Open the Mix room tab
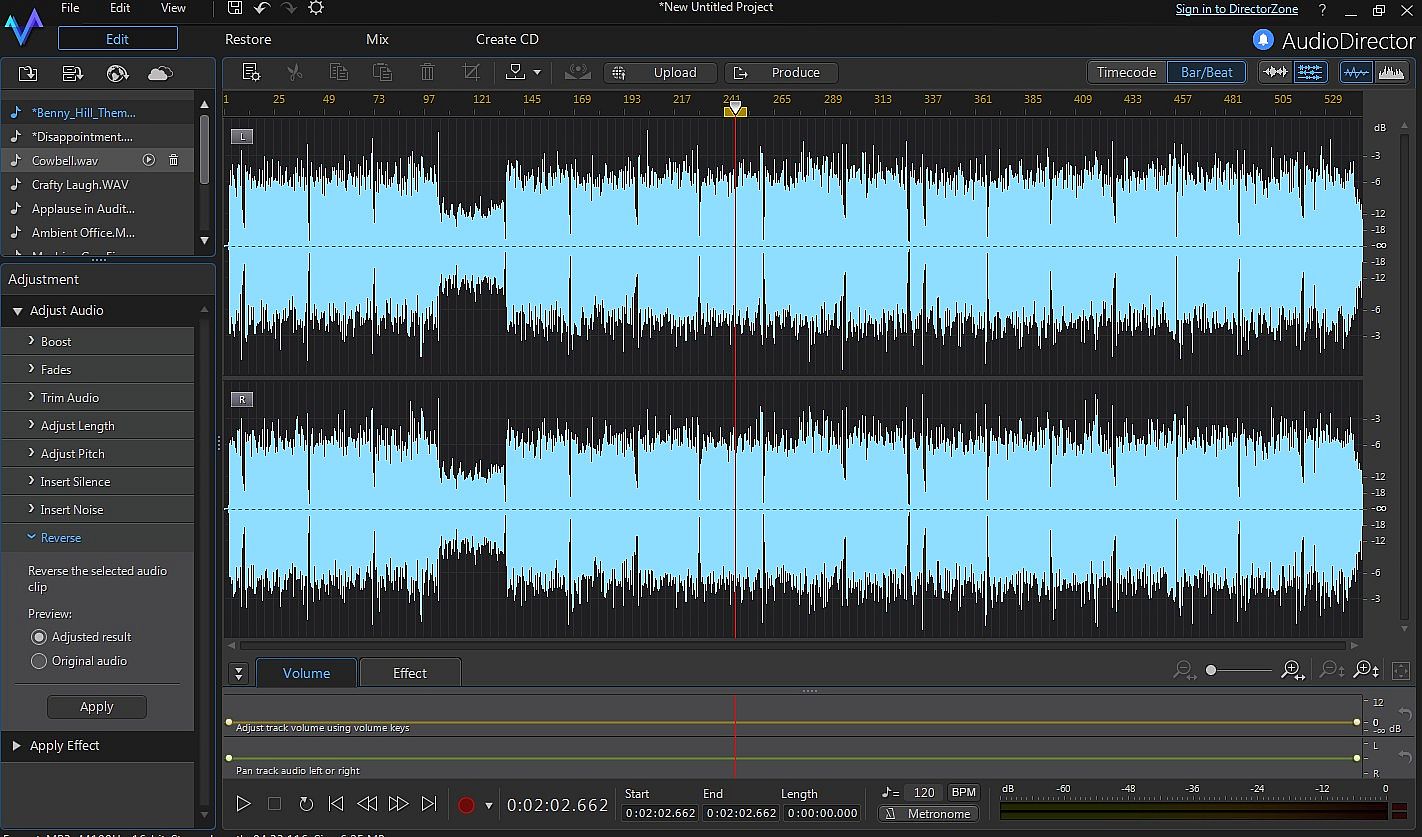The height and width of the screenshot is (837, 1422). point(377,39)
